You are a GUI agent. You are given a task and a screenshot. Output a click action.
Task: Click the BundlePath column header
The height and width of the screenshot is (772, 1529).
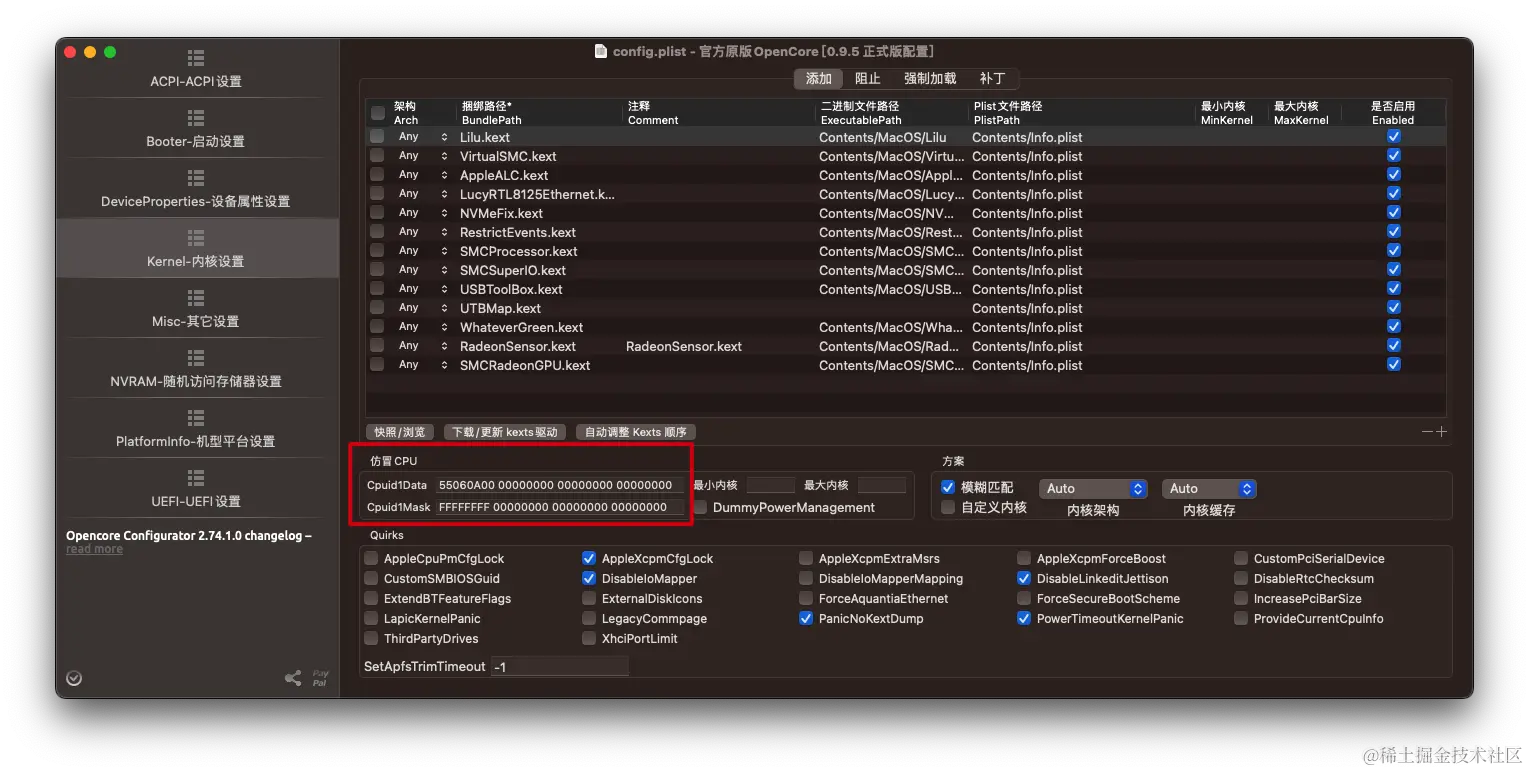[x=540, y=113]
